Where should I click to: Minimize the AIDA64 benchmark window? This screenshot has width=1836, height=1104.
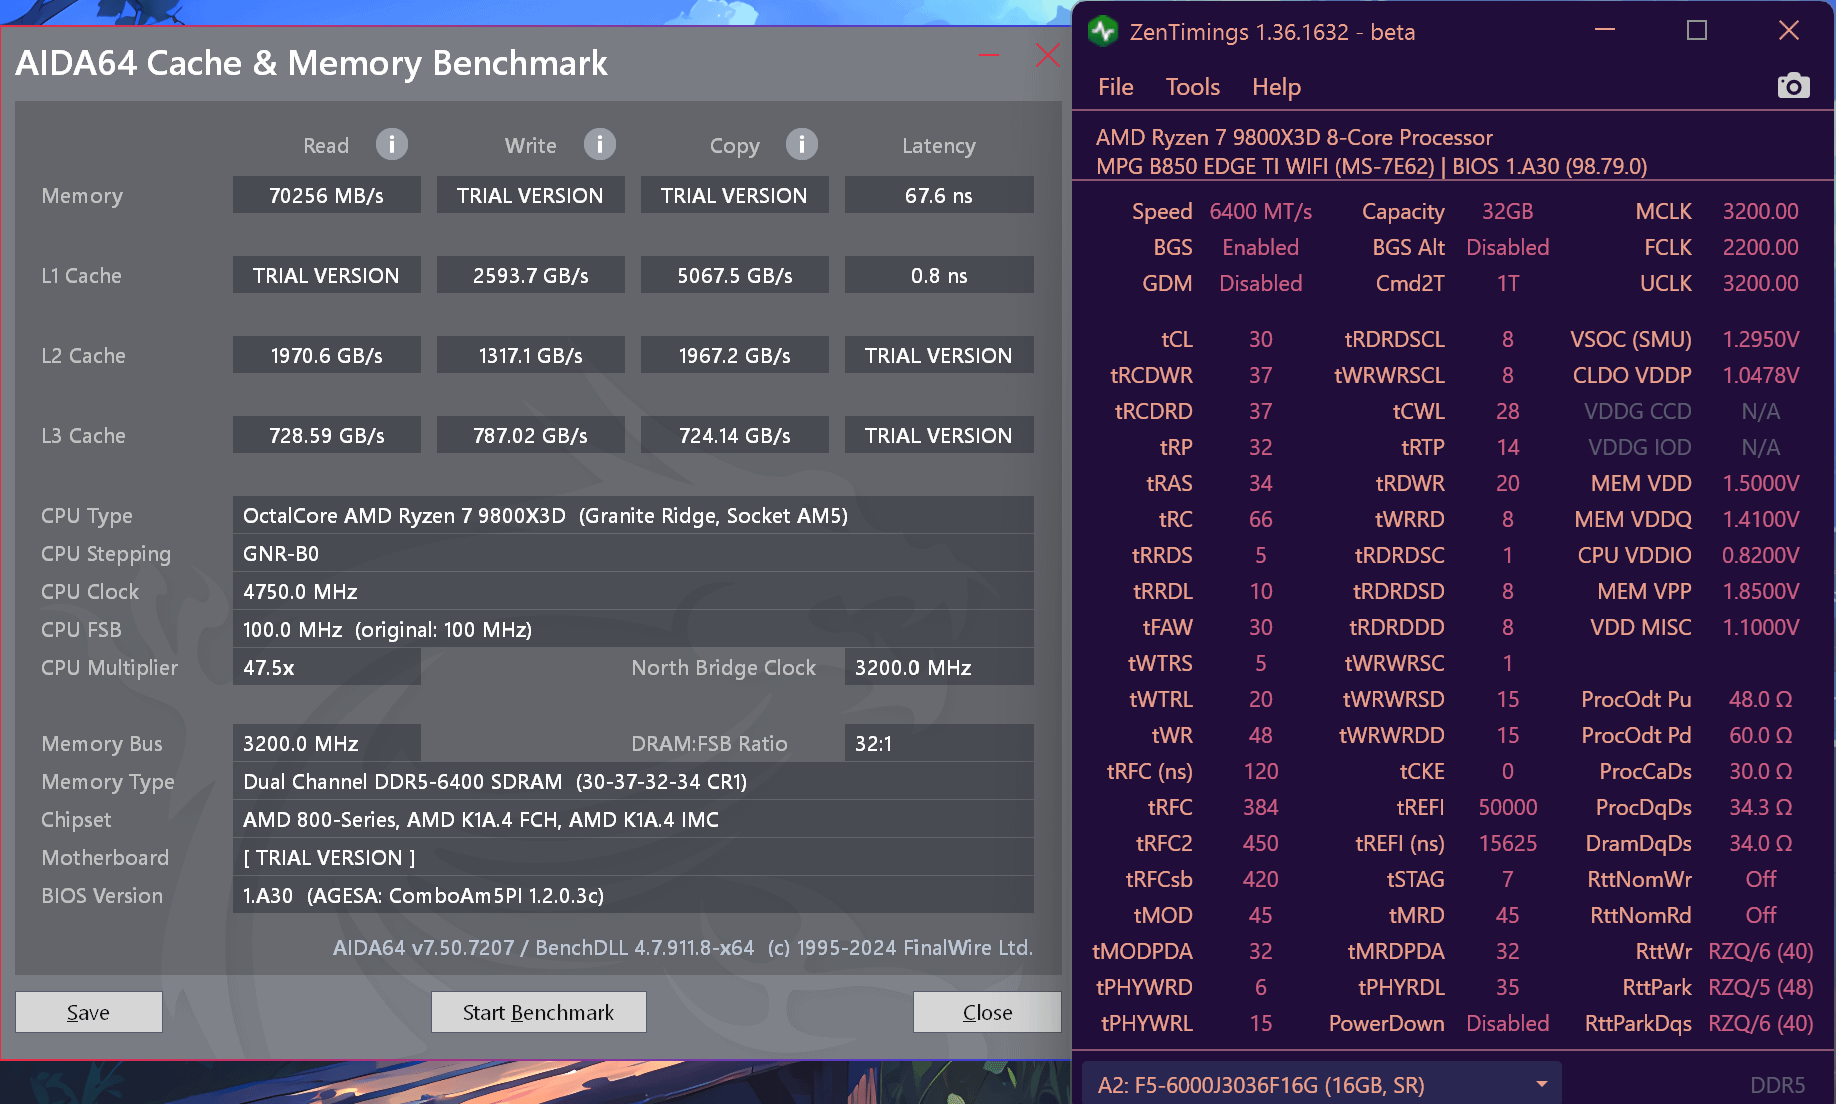[989, 54]
